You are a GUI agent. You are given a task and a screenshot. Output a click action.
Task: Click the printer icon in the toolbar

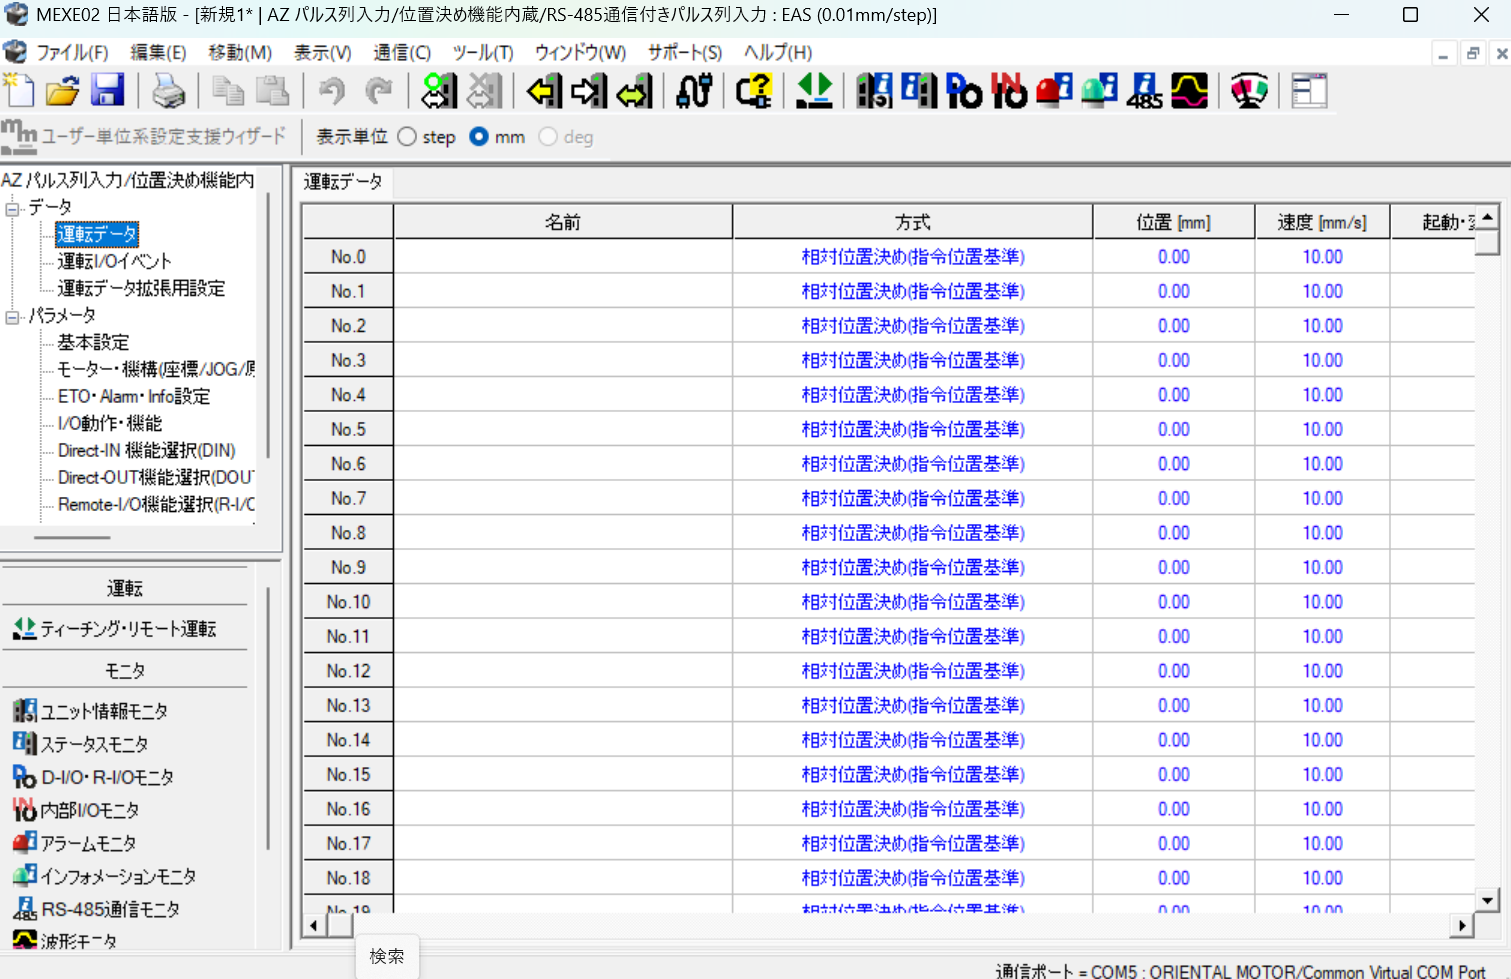click(x=168, y=91)
